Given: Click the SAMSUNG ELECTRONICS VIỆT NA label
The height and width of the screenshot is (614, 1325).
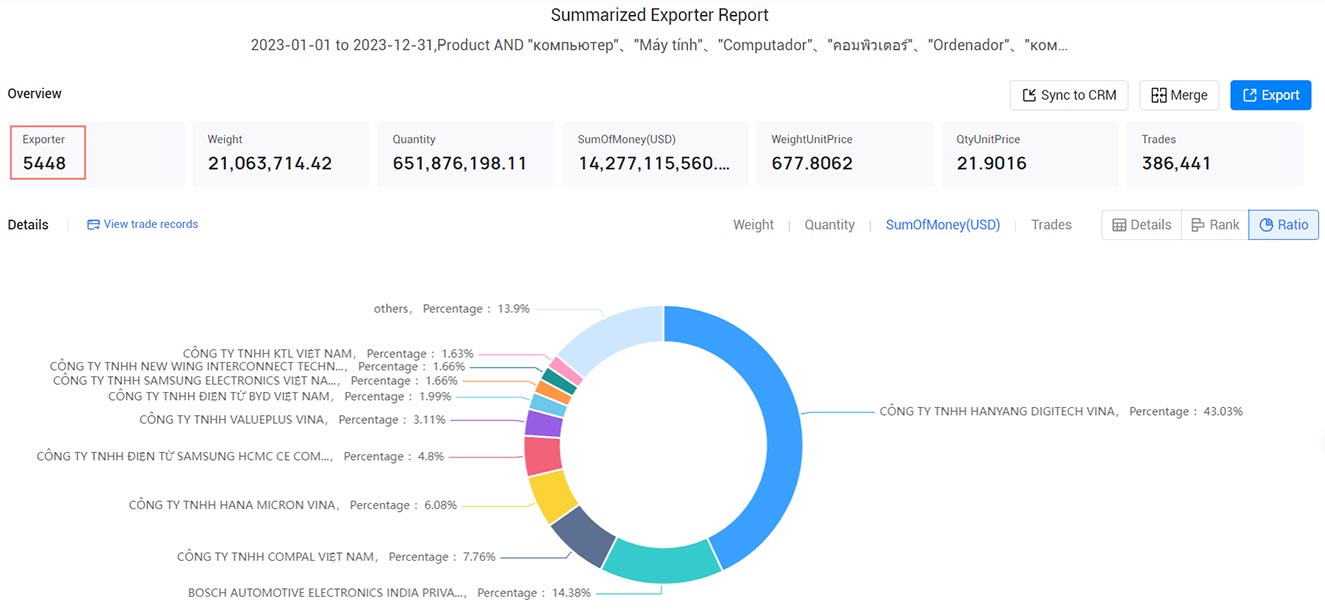Looking at the screenshot, I should tap(255, 380).
